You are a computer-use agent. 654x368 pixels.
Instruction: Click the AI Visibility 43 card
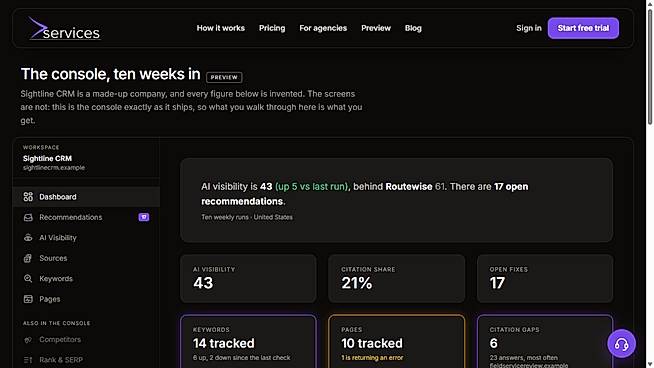click(x=248, y=279)
